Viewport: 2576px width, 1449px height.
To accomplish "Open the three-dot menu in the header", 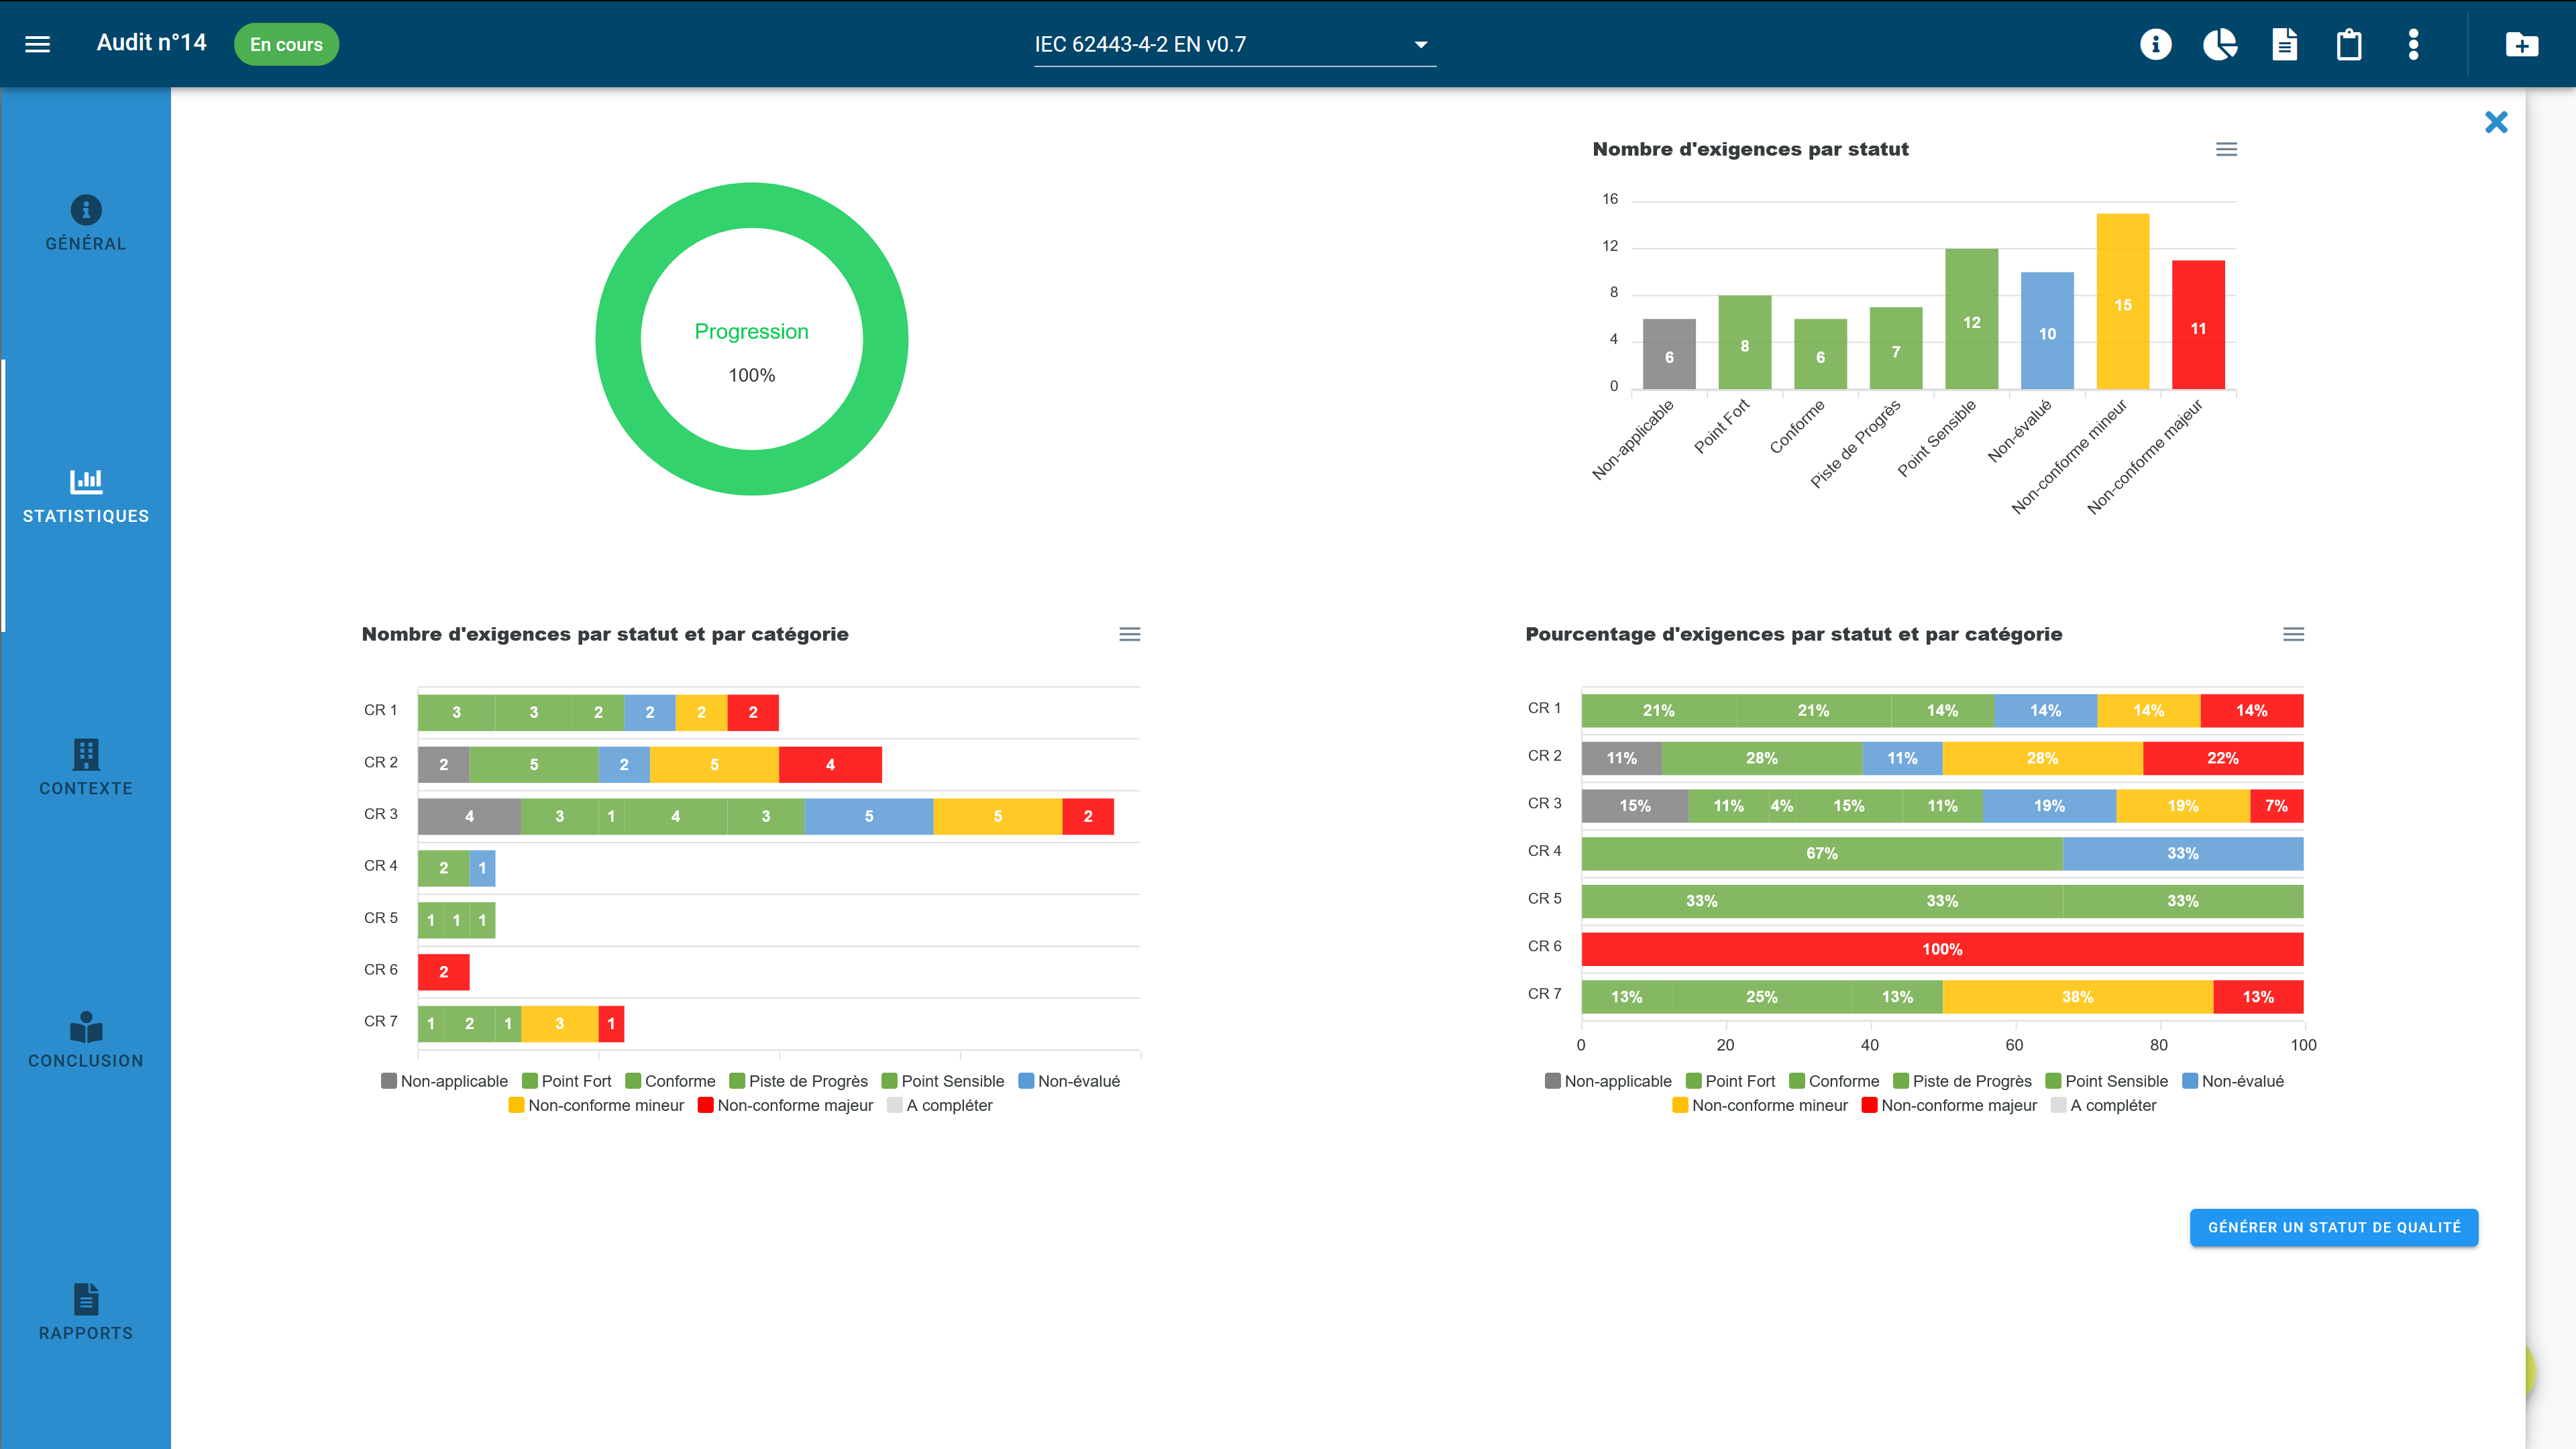I will [2413, 44].
